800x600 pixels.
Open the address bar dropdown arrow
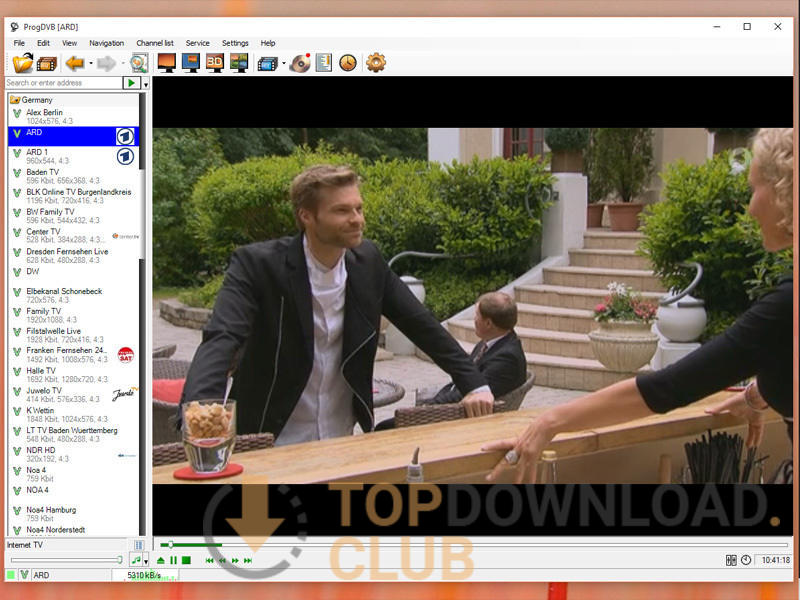(x=146, y=83)
